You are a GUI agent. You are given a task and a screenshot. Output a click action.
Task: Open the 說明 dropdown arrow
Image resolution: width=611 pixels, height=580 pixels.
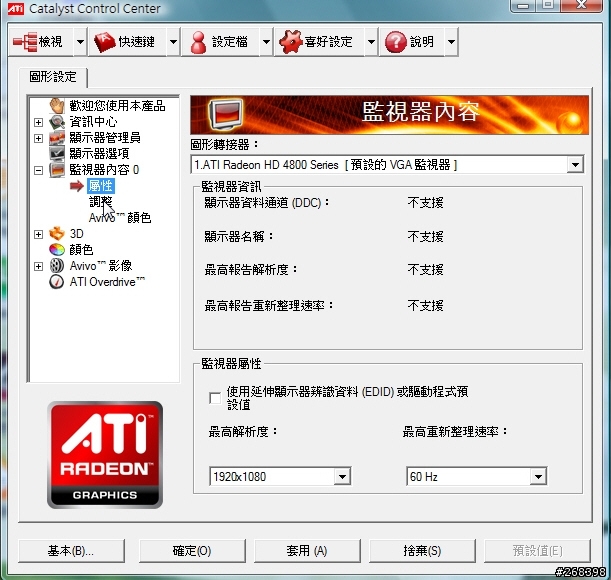point(451,42)
